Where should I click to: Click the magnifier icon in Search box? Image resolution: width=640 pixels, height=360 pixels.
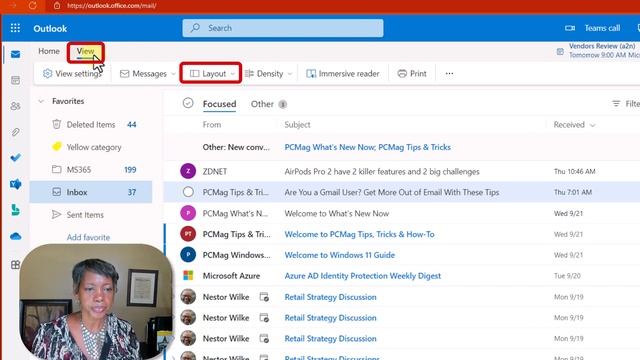[196, 28]
